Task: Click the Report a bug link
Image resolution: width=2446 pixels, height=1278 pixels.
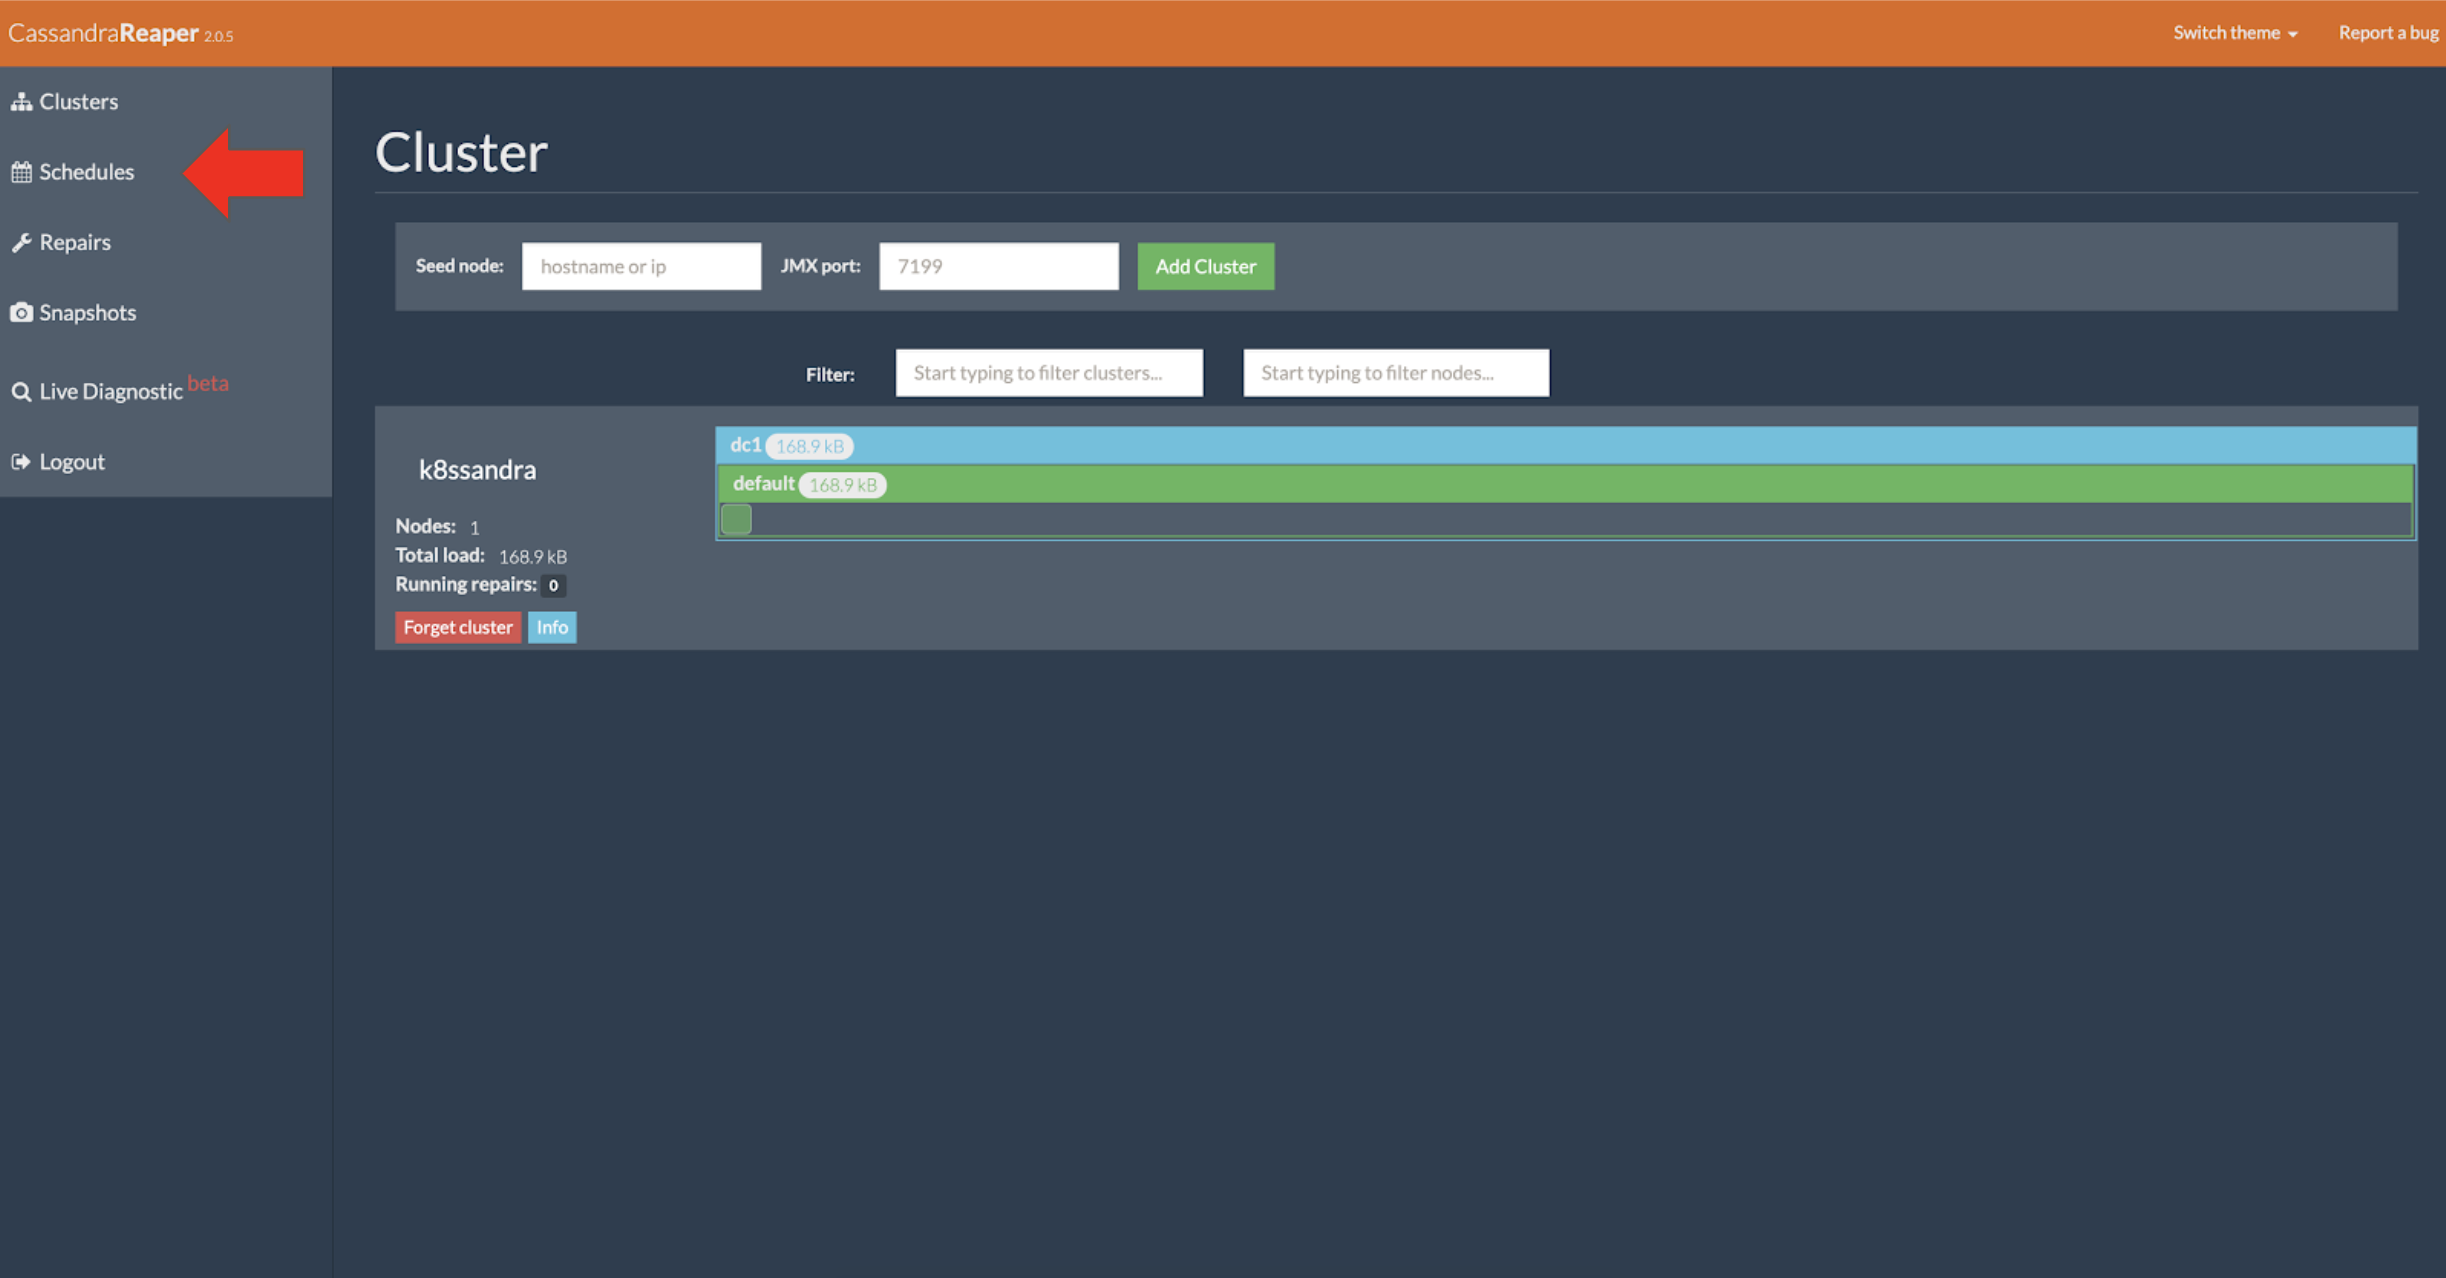Action: tap(2378, 31)
